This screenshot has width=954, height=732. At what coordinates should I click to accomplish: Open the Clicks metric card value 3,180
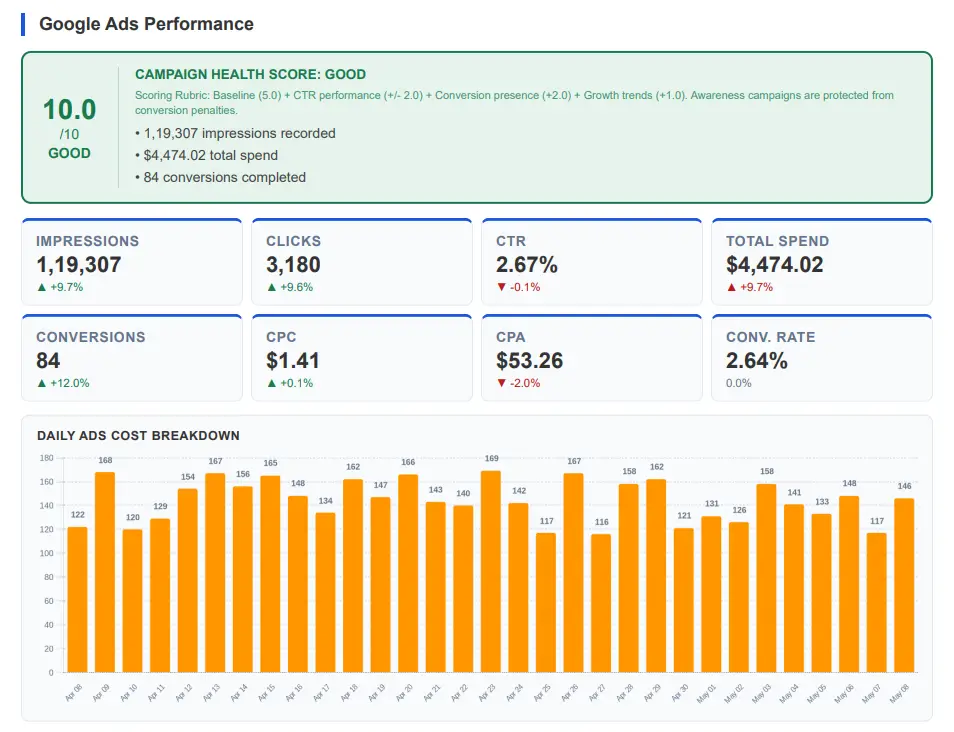[293, 265]
